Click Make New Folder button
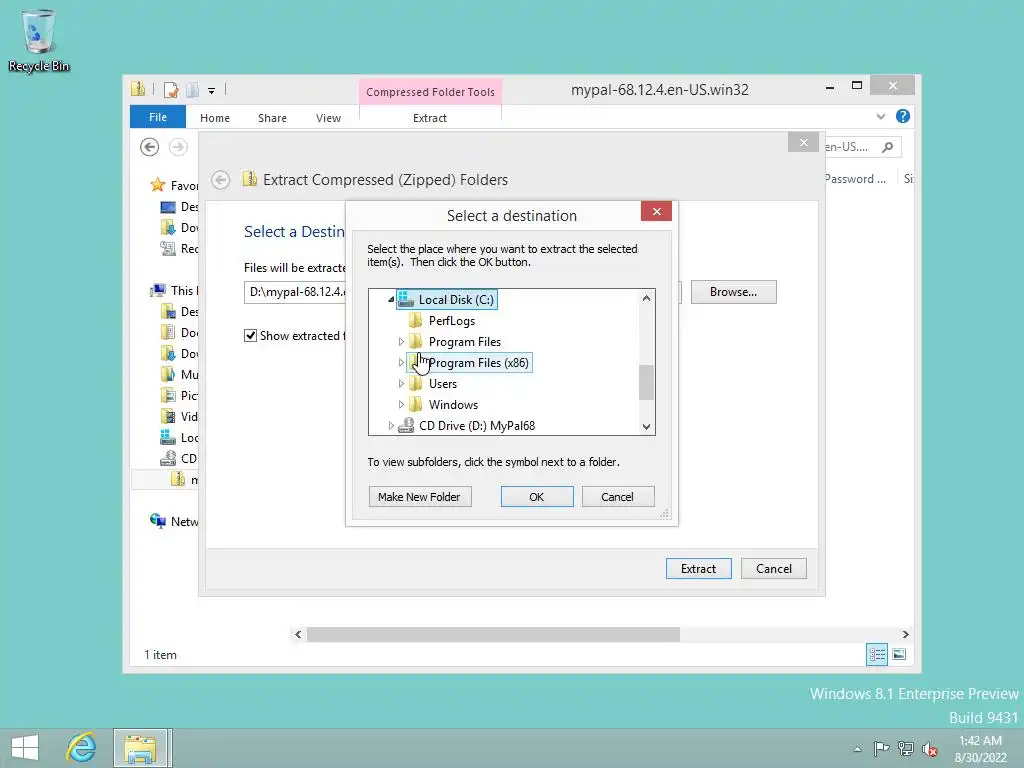The height and width of the screenshot is (768, 1024). pos(420,496)
